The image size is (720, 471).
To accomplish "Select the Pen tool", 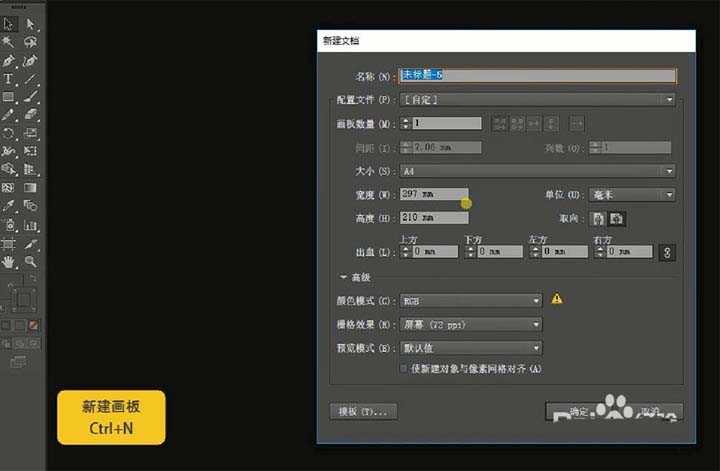I will click(x=9, y=61).
